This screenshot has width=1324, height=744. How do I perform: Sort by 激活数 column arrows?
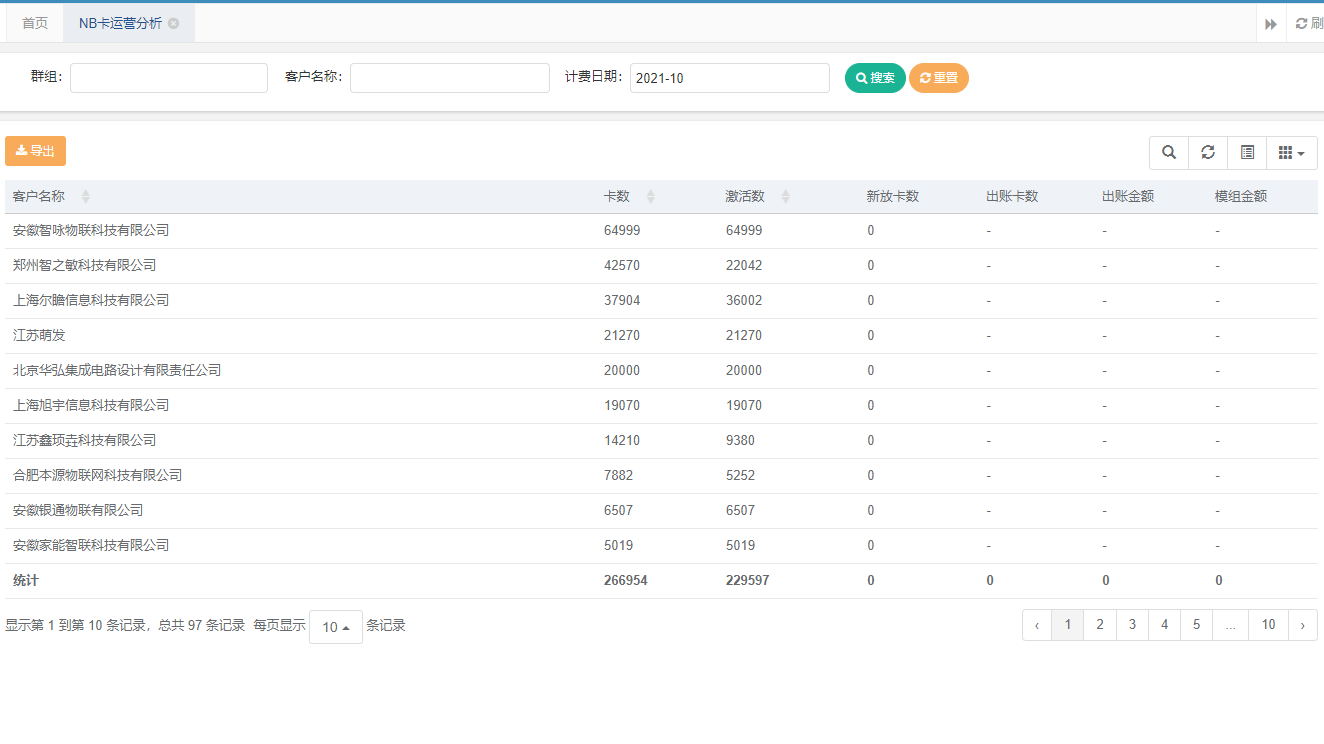(x=786, y=197)
